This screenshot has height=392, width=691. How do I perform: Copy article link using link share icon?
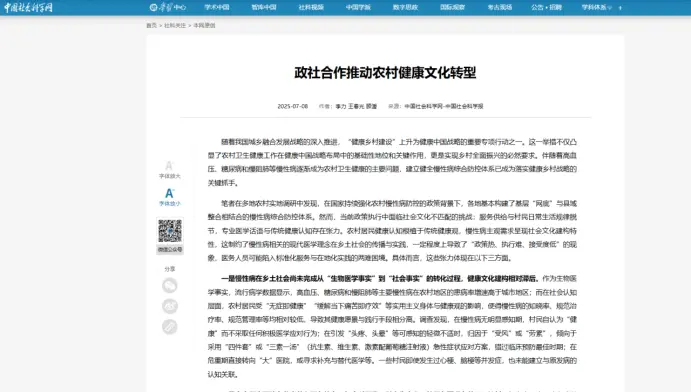point(170,326)
